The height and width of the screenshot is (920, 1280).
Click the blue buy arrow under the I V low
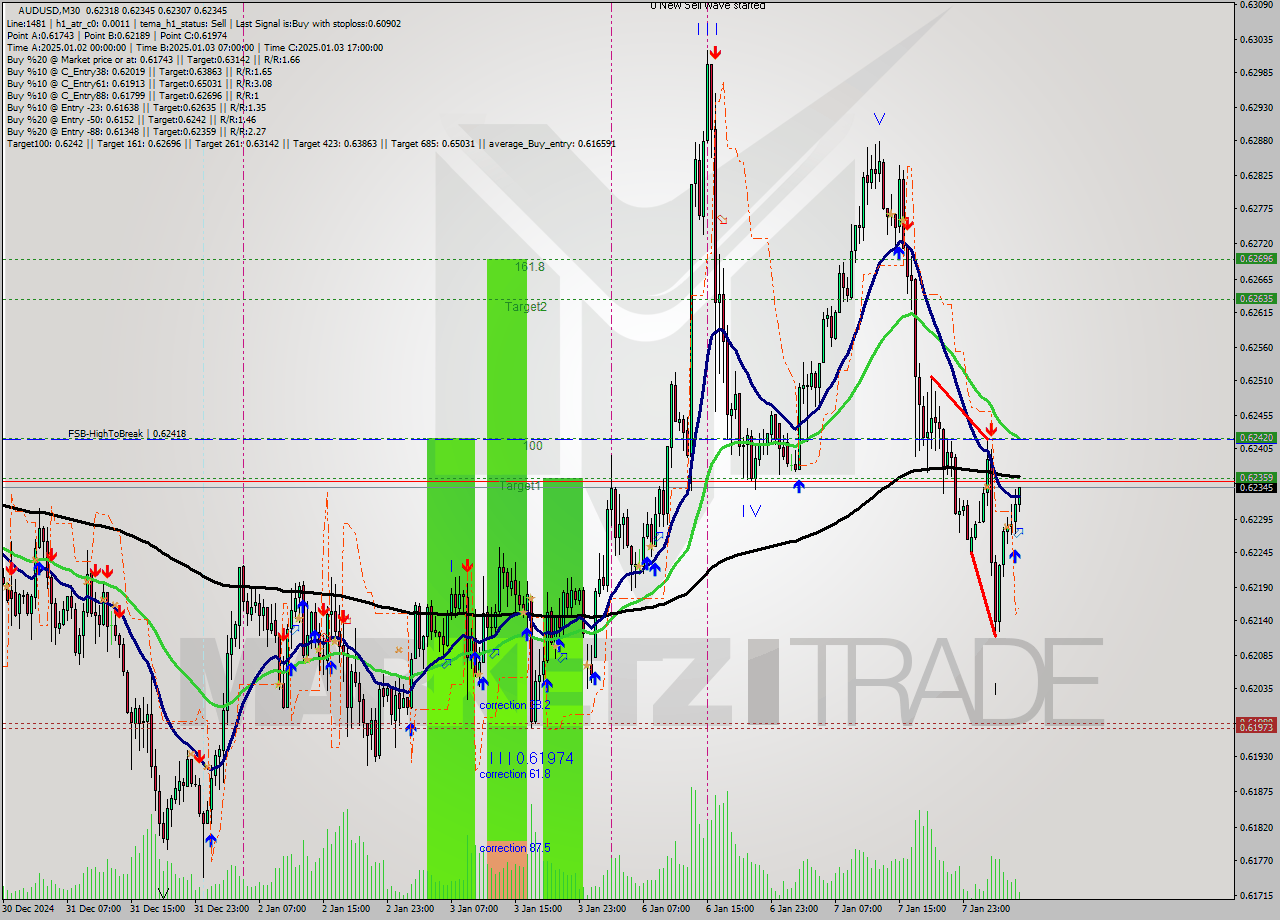[798, 486]
